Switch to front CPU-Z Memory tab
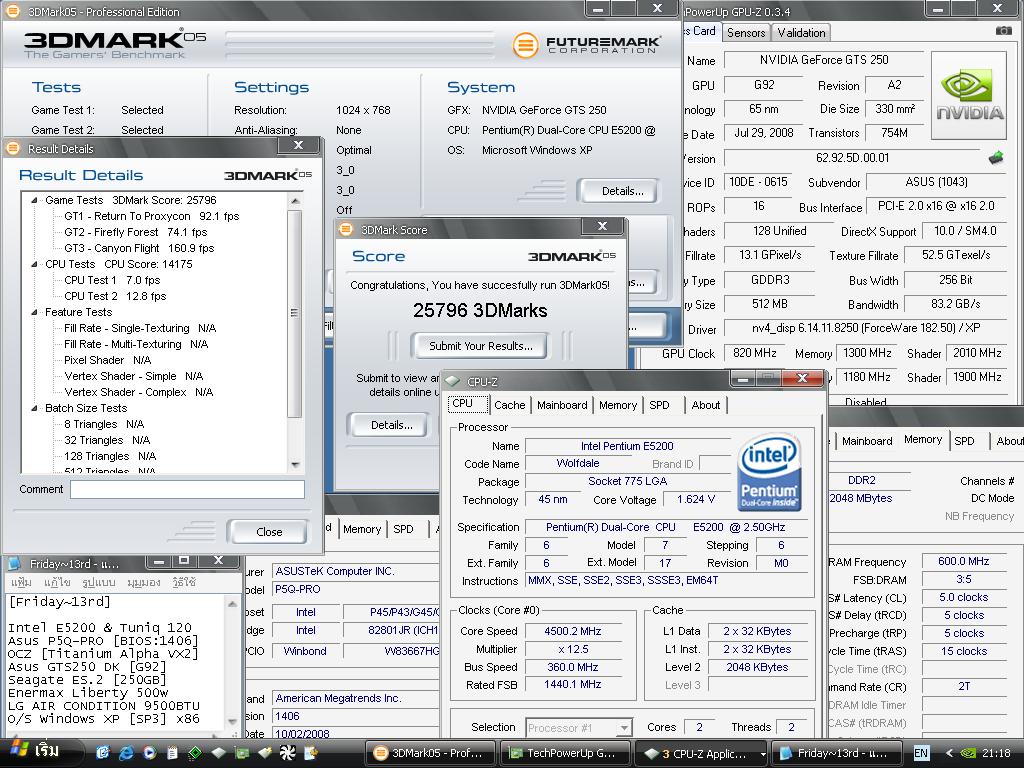 click(x=618, y=405)
